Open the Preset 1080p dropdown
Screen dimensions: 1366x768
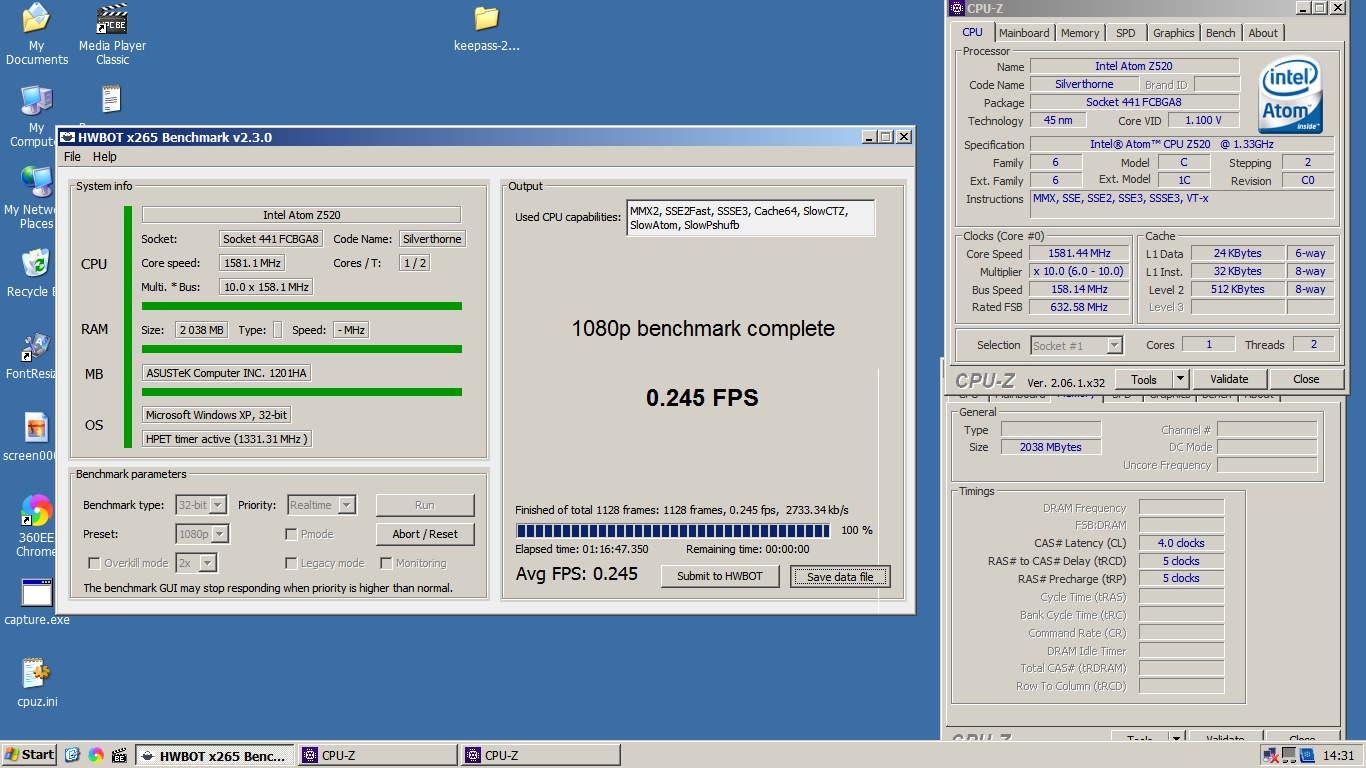pos(203,534)
